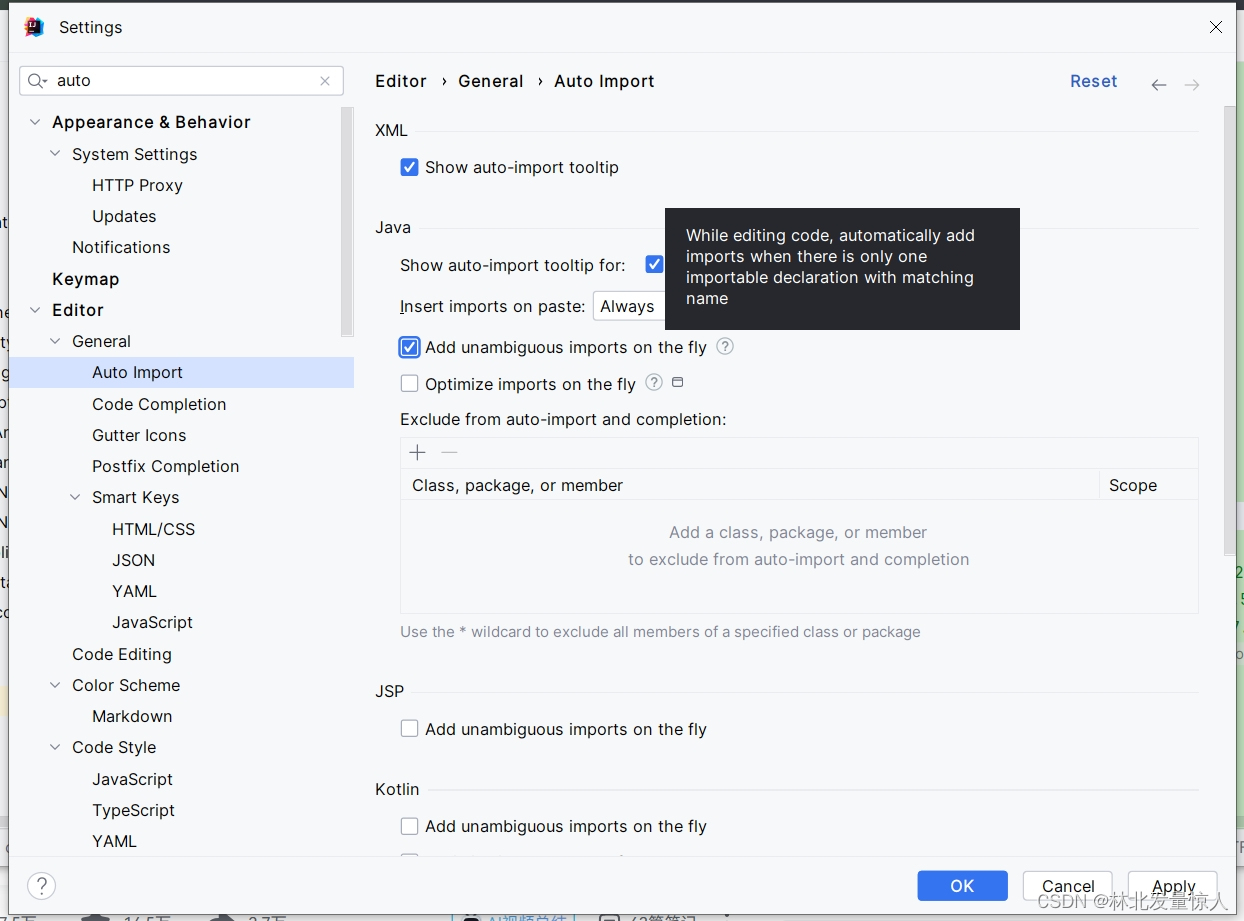Image resolution: width=1244 pixels, height=921 pixels.
Task: Click the search magnifier icon in the settings search
Action: click(37, 81)
